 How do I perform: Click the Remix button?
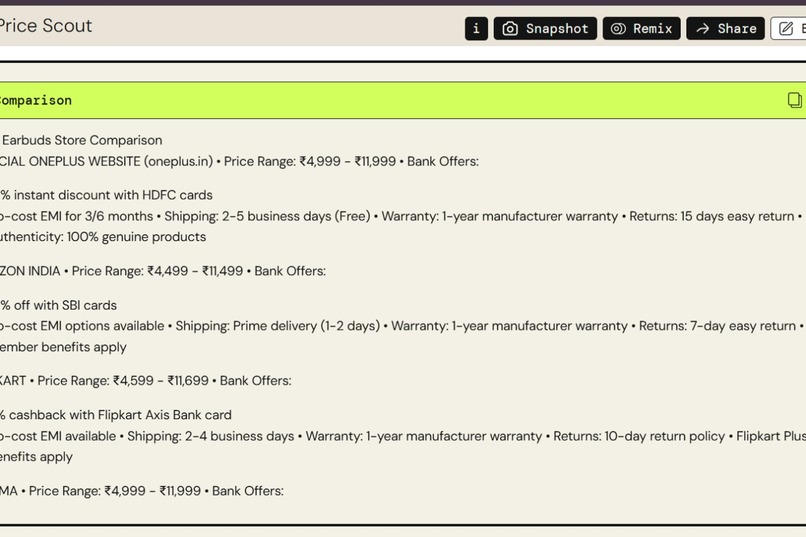641,28
